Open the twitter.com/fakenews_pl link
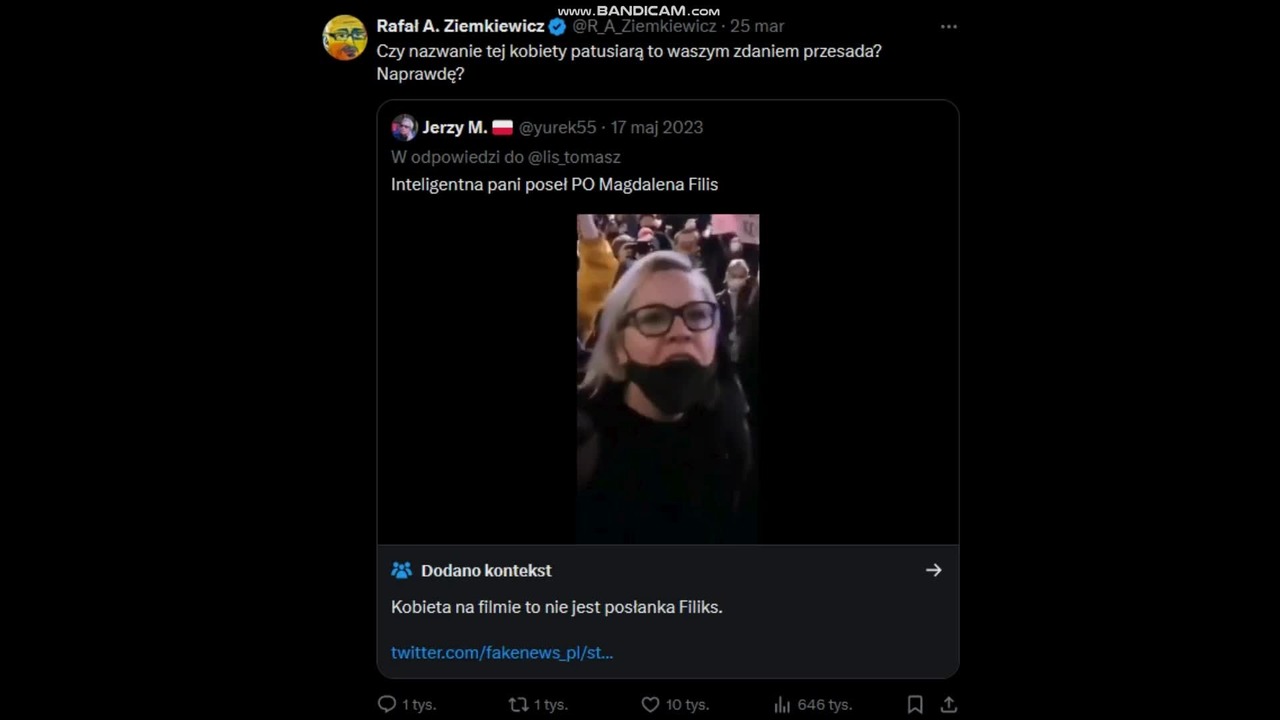This screenshot has width=1280, height=720. [x=502, y=652]
